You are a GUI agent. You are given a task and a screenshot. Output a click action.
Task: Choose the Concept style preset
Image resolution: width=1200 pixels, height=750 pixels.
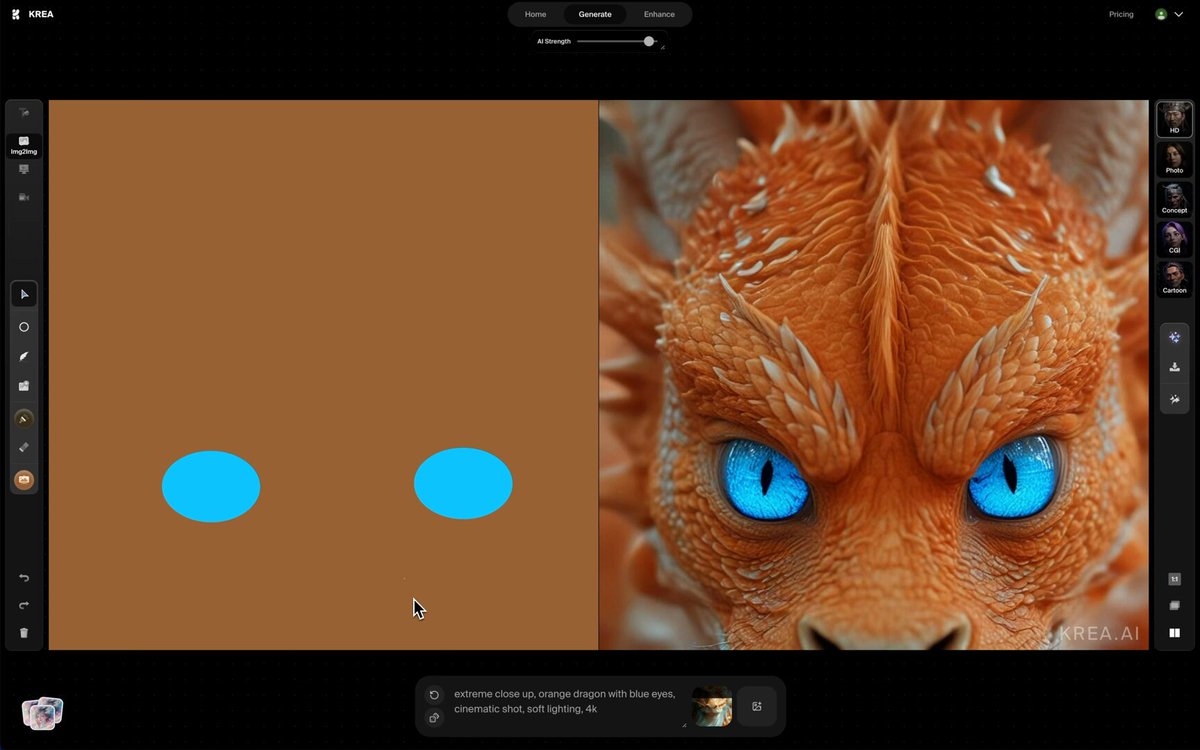coord(1174,199)
